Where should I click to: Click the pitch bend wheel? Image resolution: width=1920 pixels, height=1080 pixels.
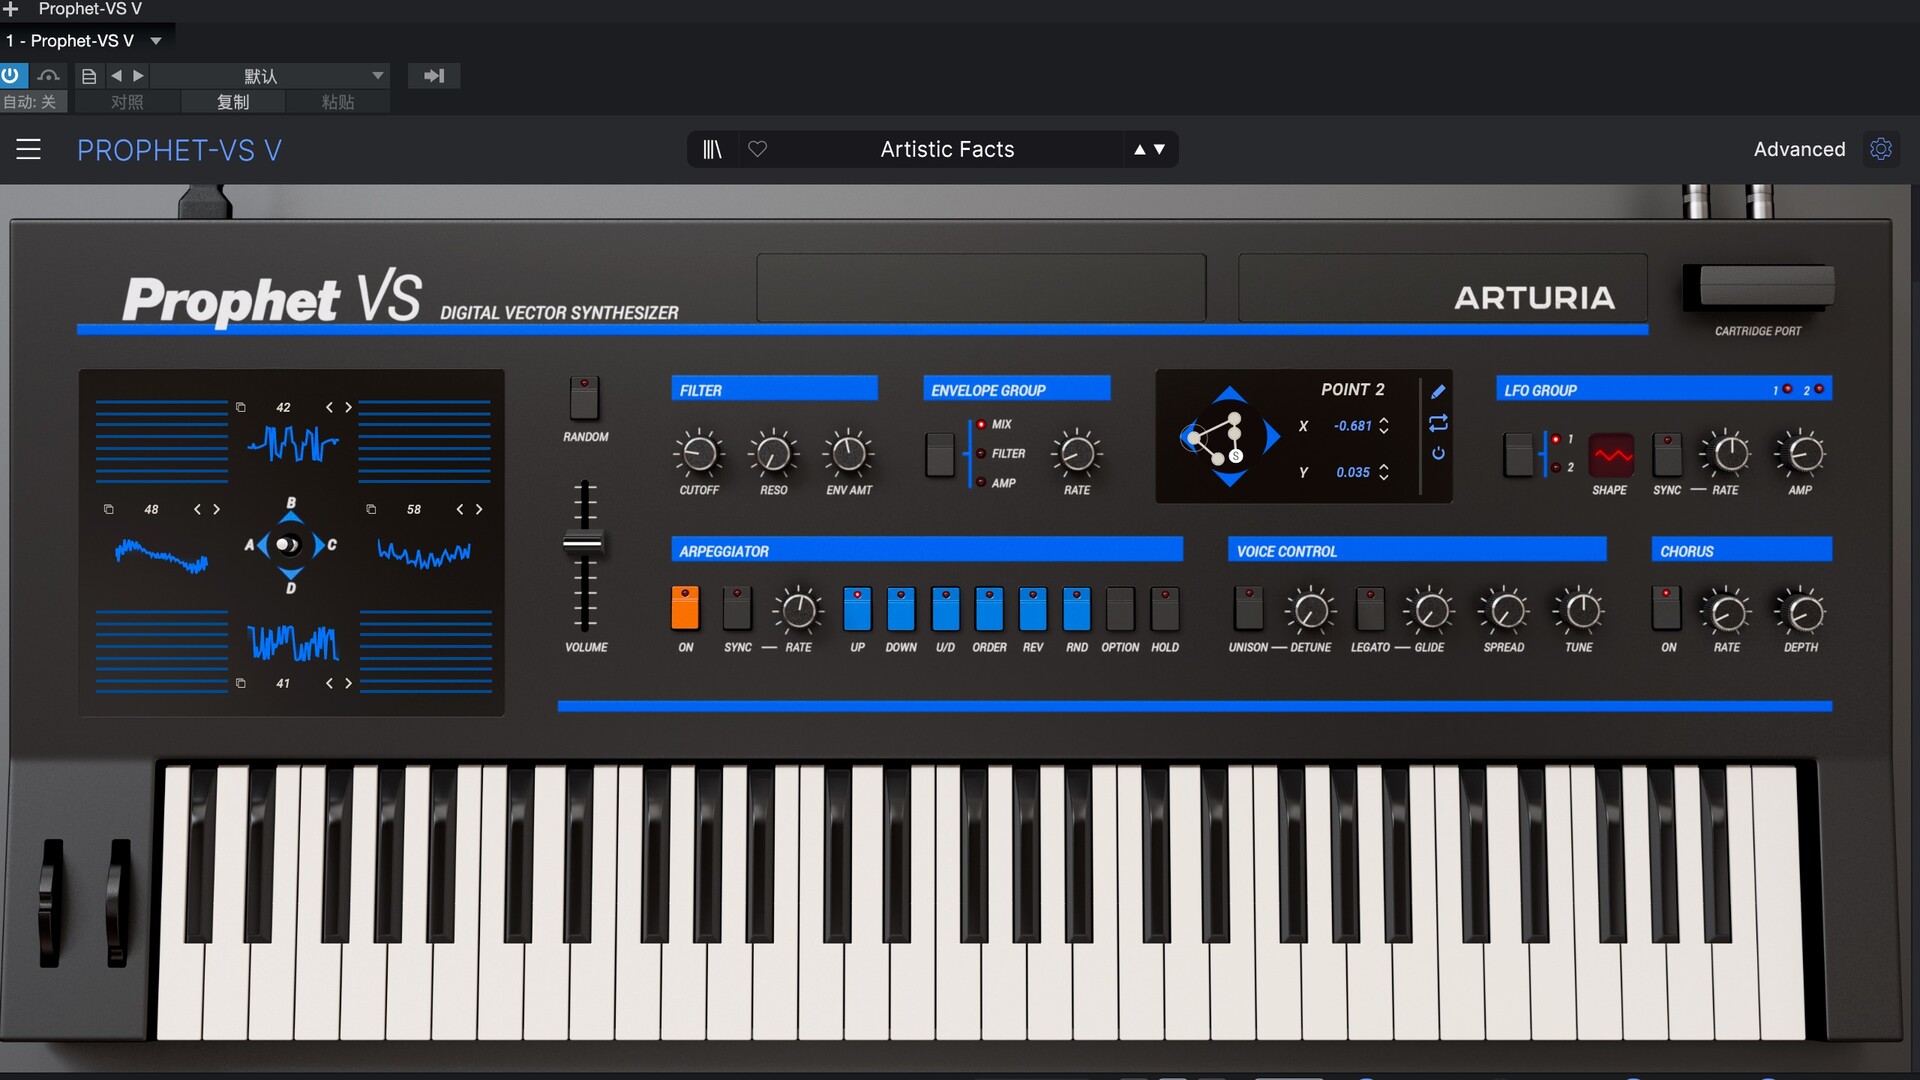(51, 903)
